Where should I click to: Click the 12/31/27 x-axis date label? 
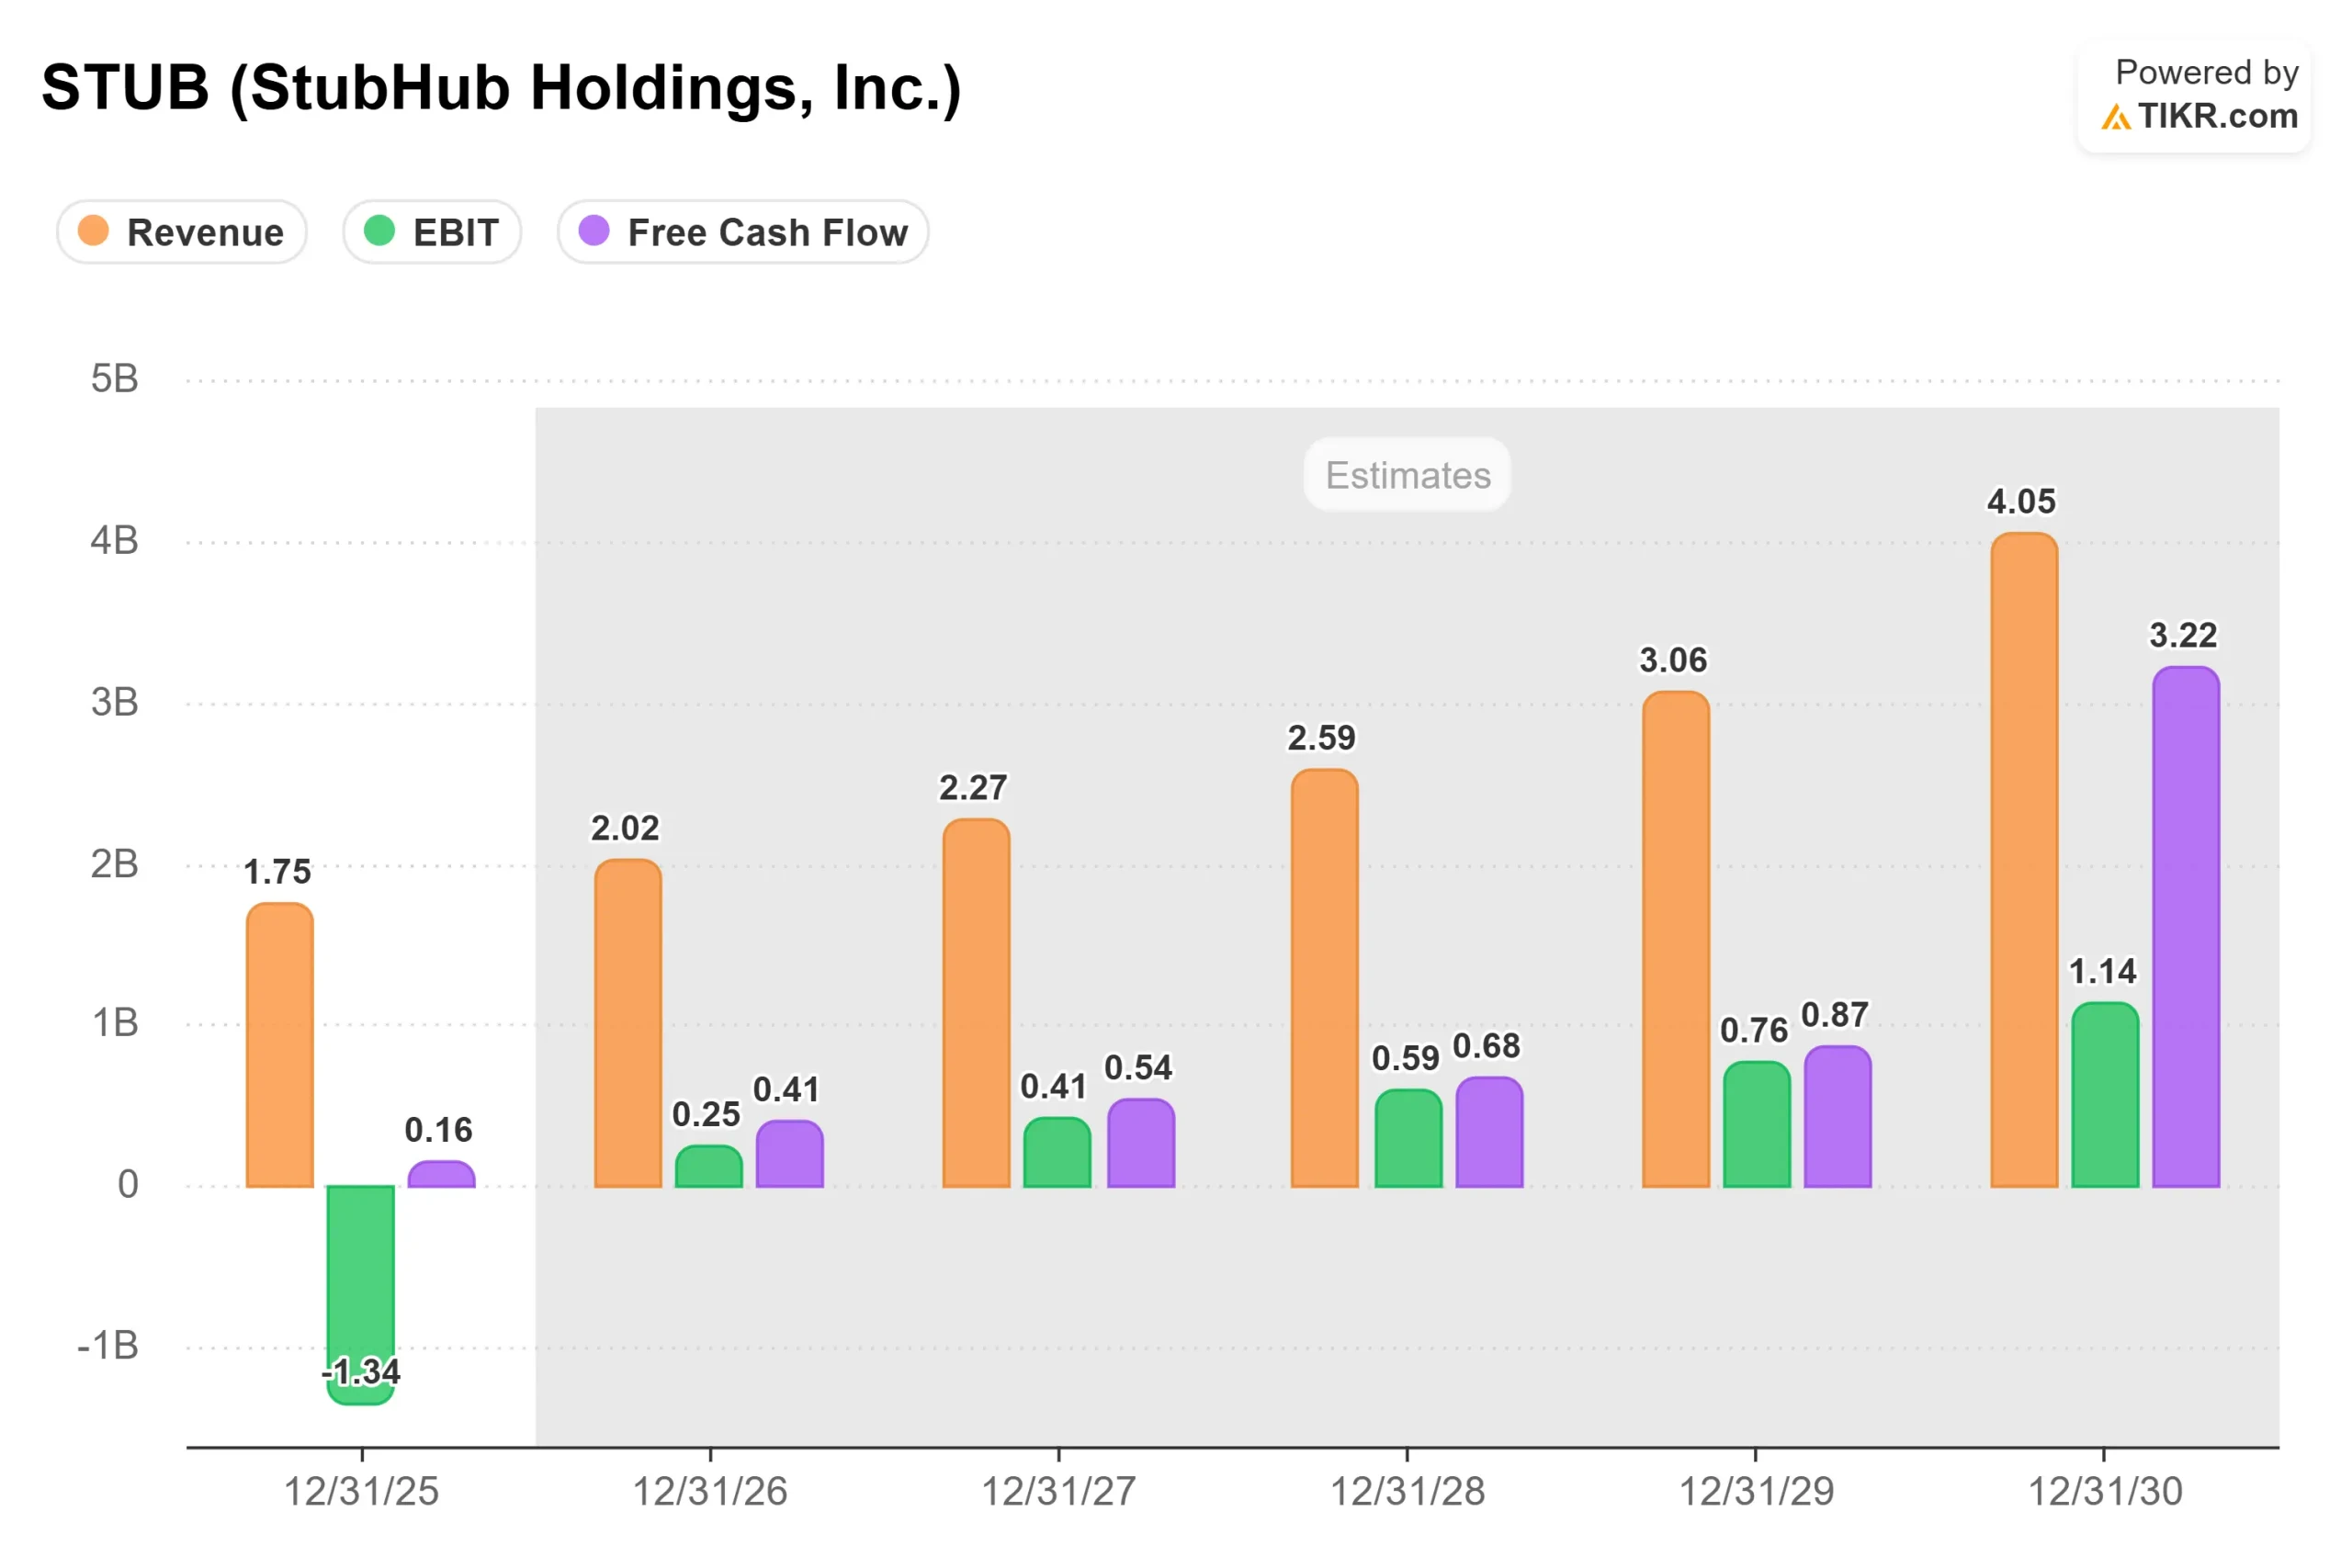[x=1059, y=1492]
